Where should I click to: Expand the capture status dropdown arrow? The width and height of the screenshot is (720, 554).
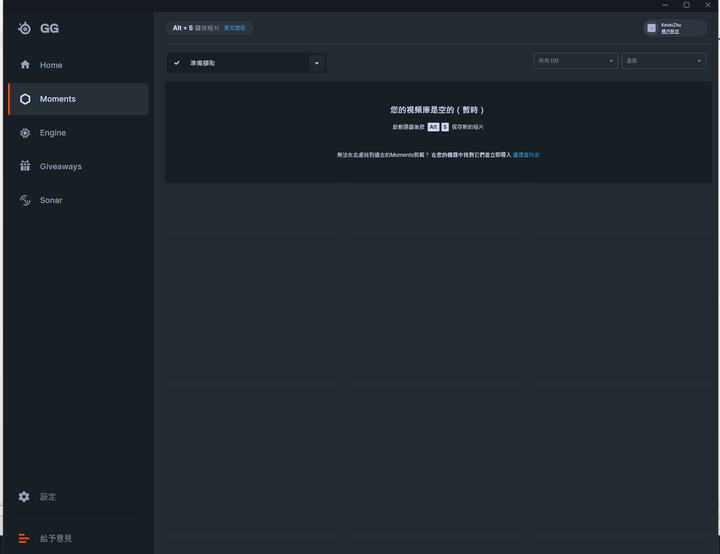pos(317,63)
